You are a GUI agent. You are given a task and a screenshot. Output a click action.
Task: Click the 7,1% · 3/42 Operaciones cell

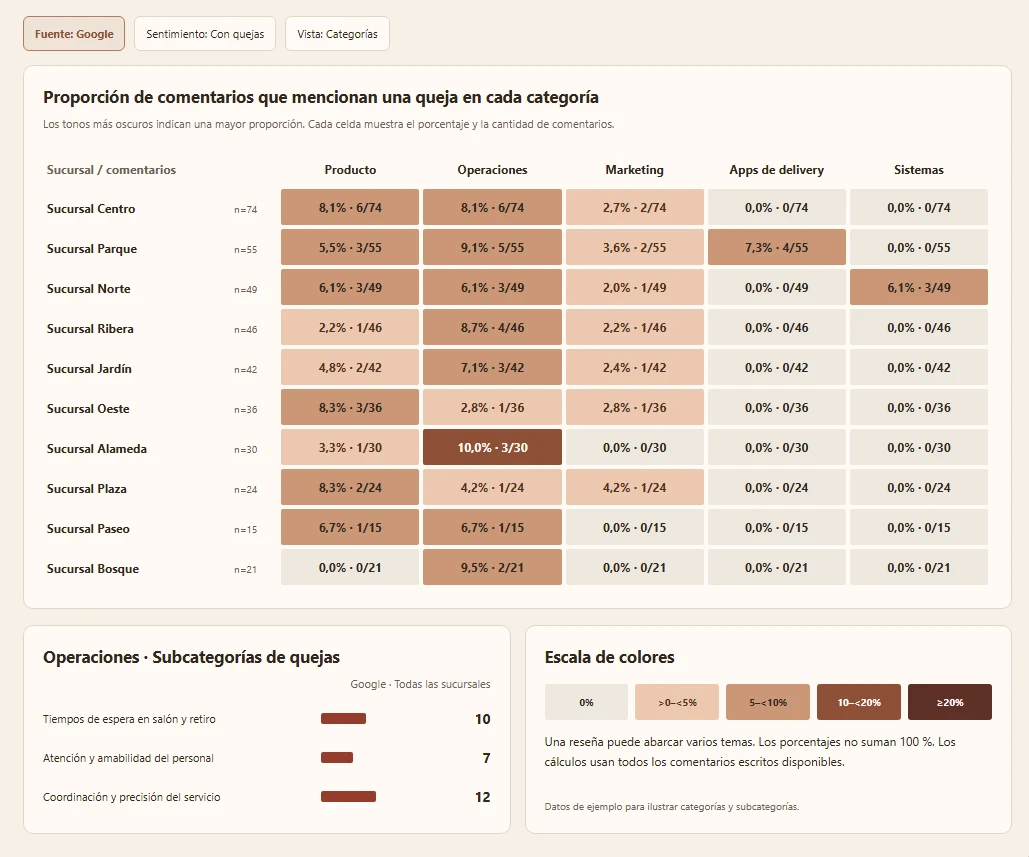tap(492, 367)
